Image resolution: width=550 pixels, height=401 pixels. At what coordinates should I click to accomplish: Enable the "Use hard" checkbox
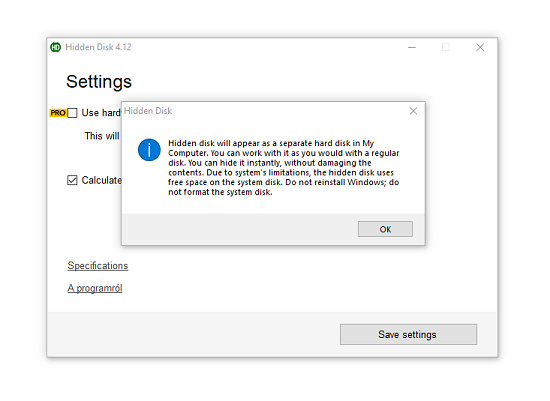pos(72,113)
